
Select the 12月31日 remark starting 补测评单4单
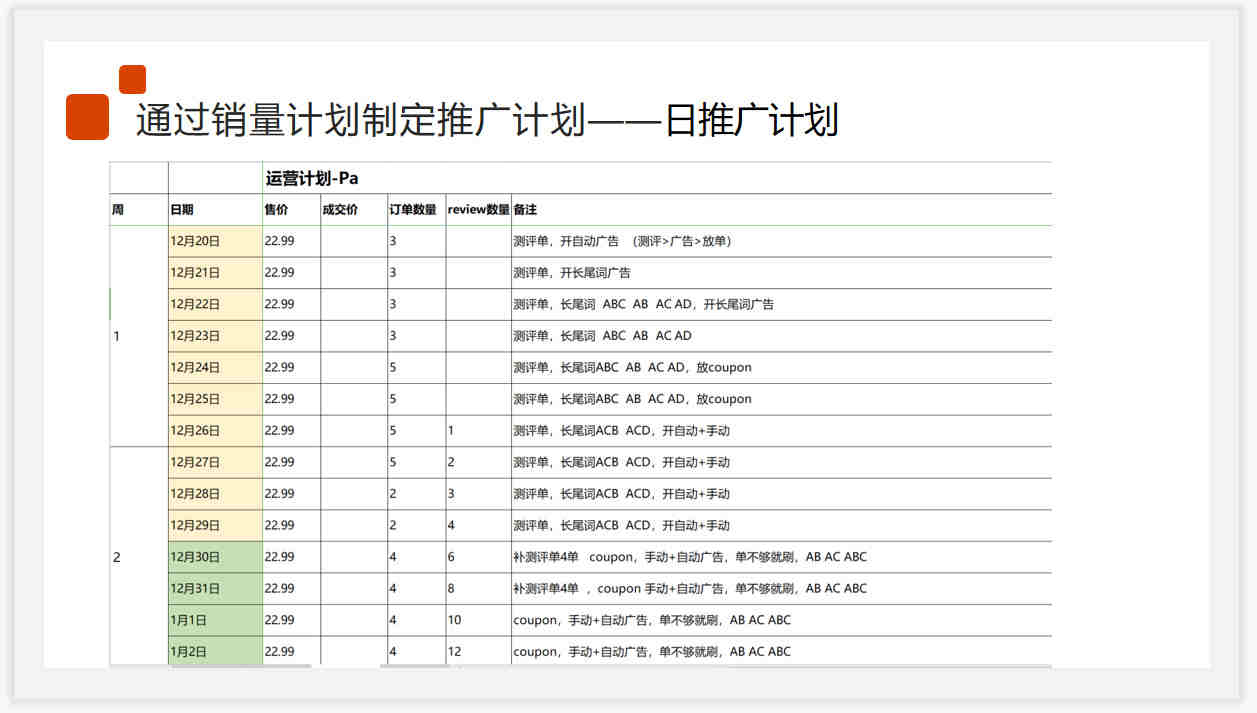point(690,588)
